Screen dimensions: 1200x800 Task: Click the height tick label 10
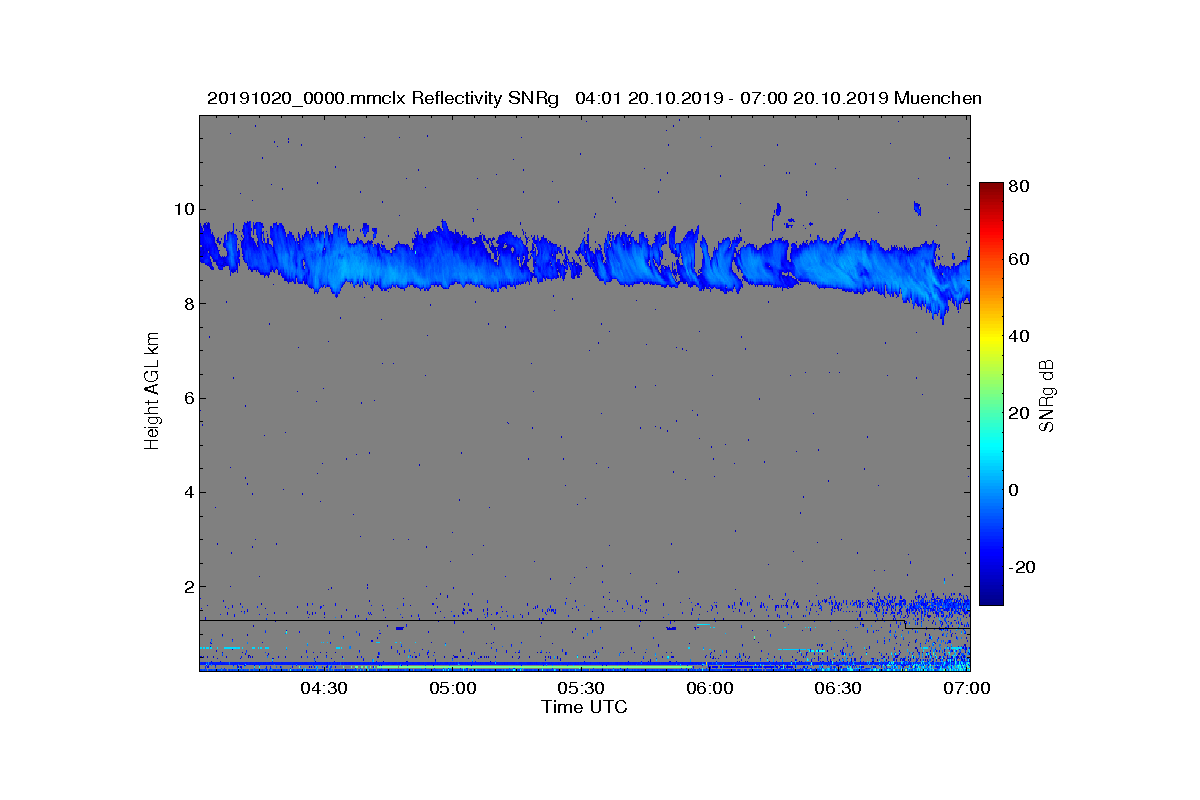pyautogui.click(x=183, y=209)
